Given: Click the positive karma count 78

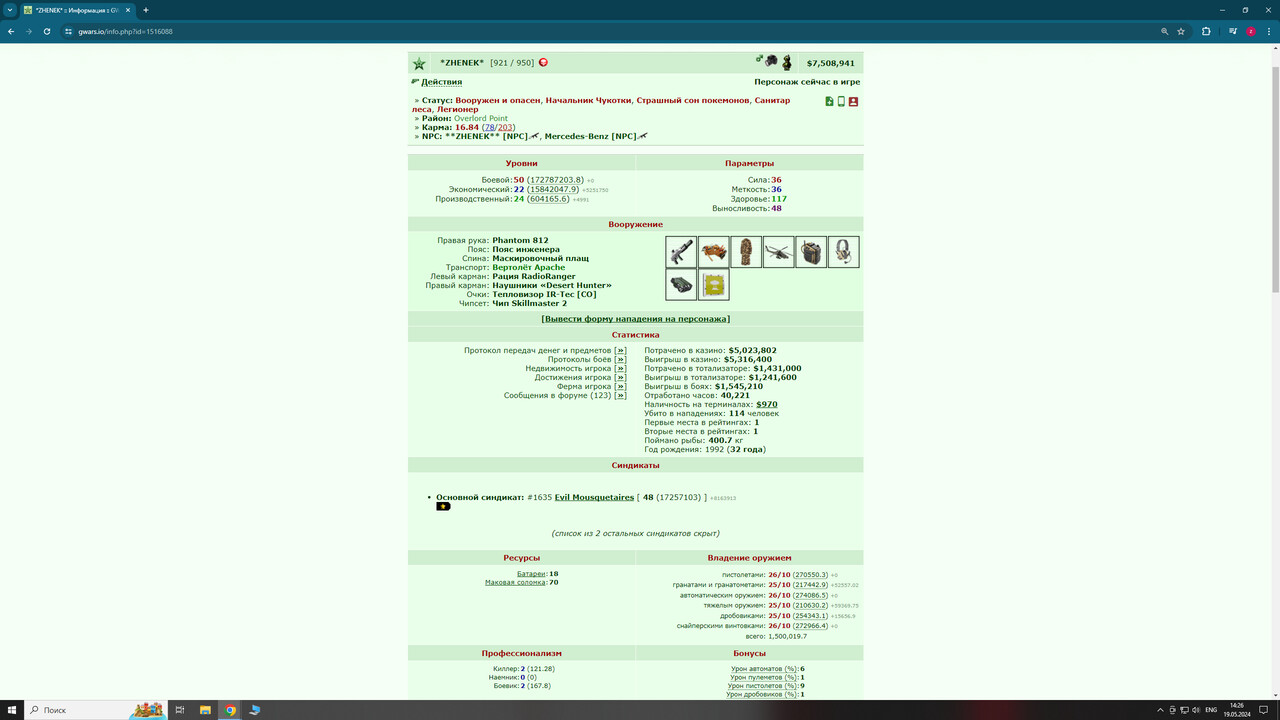Looking at the screenshot, I should [488, 127].
